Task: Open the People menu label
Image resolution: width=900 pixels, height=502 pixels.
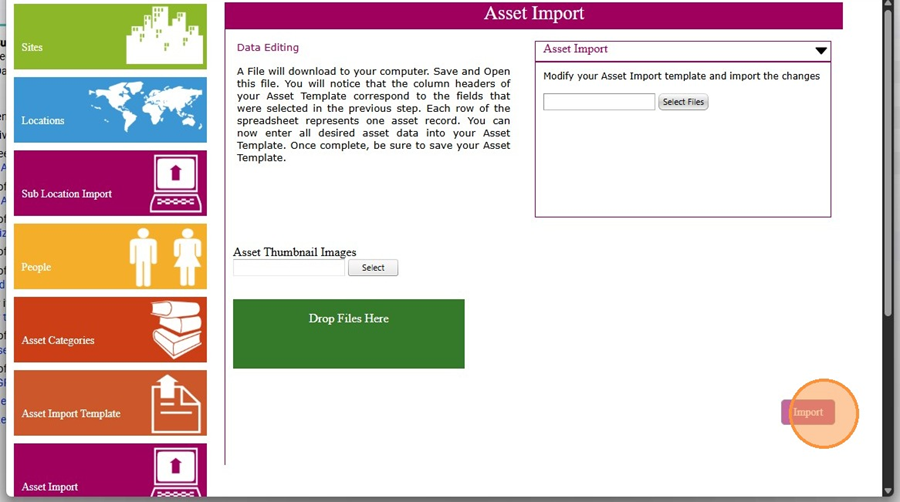Action: [36, 267]
